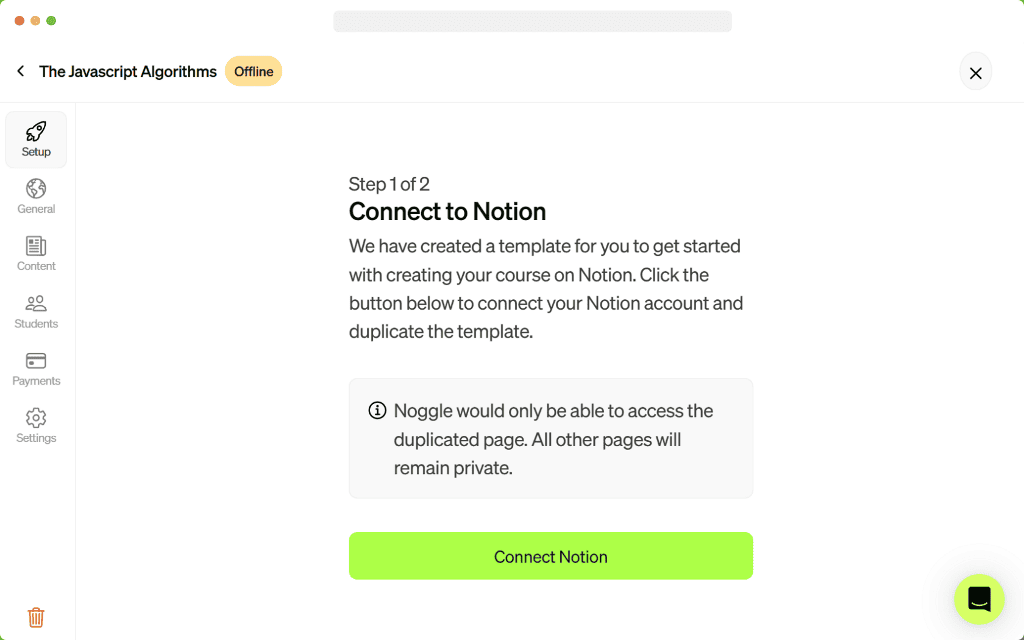The image size is (1024, 640).
Task: Switch to the Students sidebar tab
Action: pos(36,311)
